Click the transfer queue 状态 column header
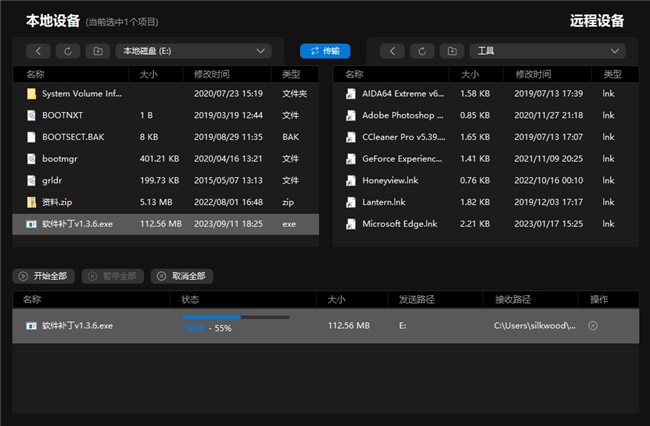Viewport: 650px width, 426px height. tap(190, 299)
